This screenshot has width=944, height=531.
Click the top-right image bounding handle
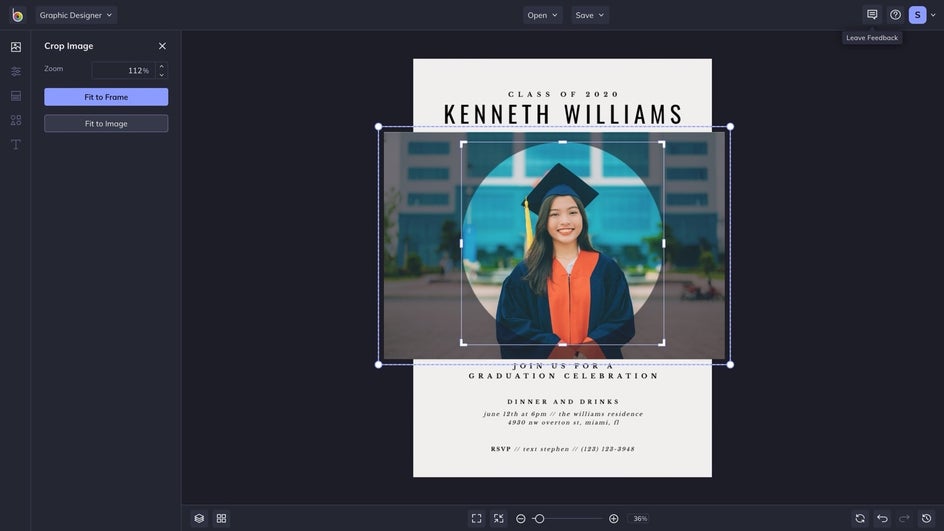click(x=730, y=126)
